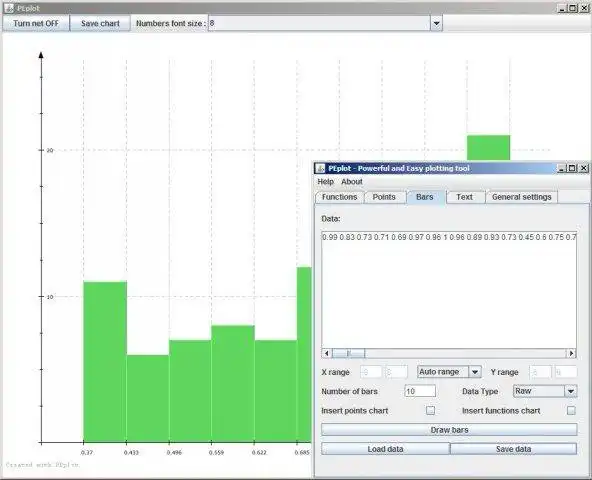Open the About menu
Viewport: 592px width, 480px height.
(x=352, y=182)
